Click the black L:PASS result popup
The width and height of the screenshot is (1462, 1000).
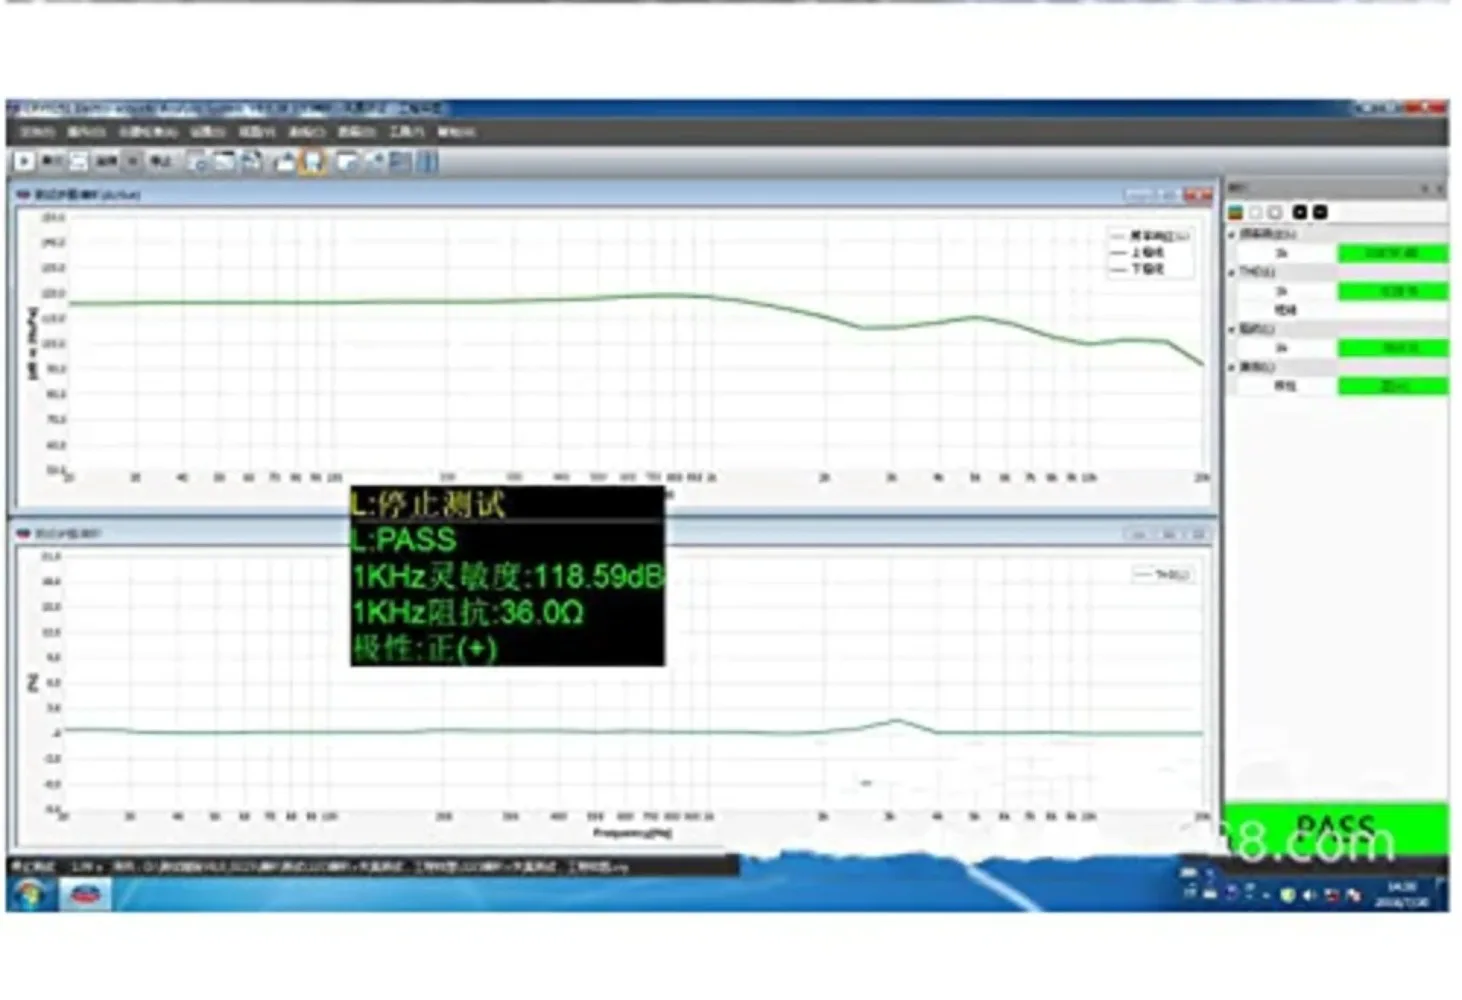506,576
